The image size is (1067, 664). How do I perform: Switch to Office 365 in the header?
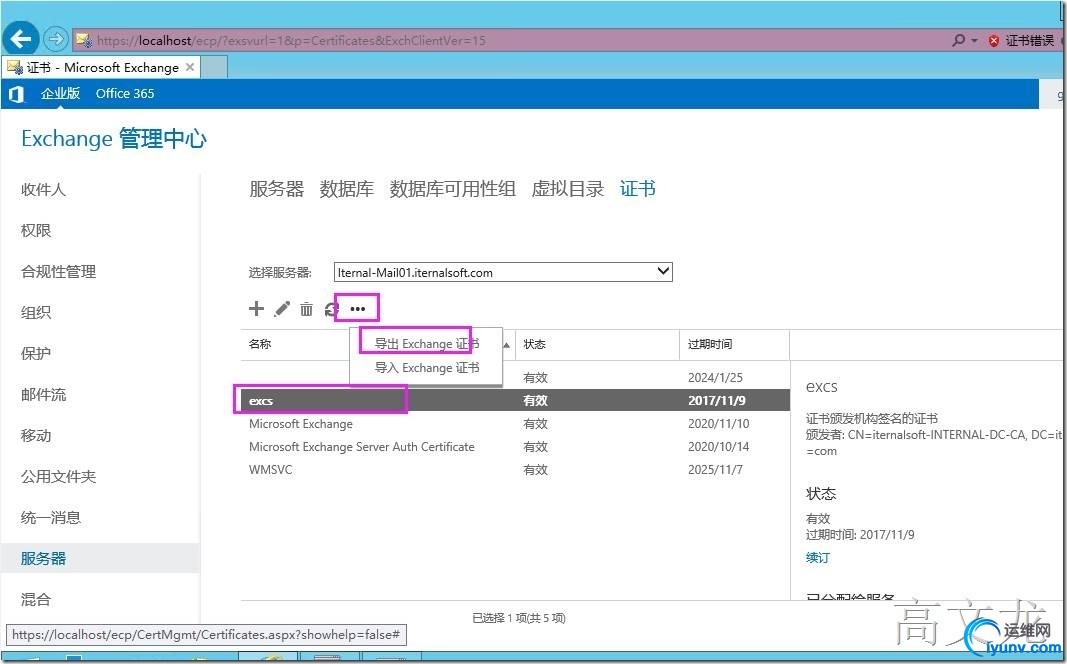point(125,94)
